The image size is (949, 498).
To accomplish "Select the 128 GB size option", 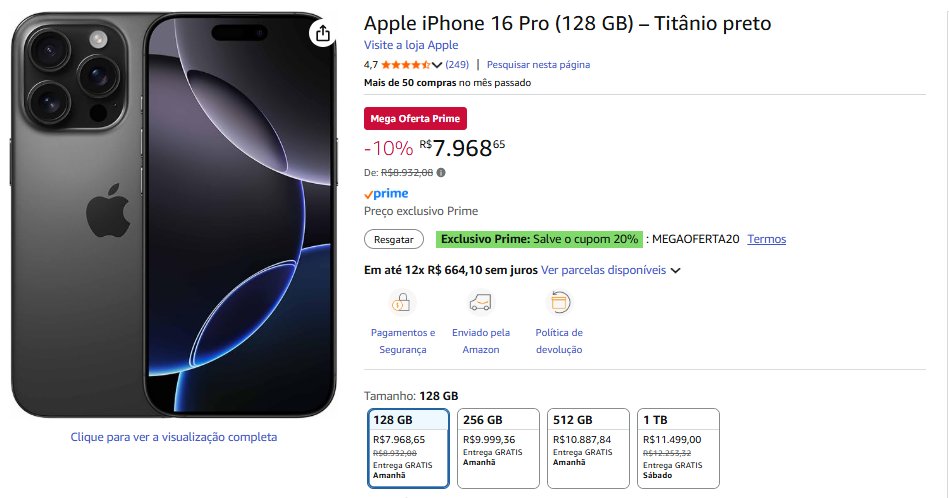I will click(408, 447).
